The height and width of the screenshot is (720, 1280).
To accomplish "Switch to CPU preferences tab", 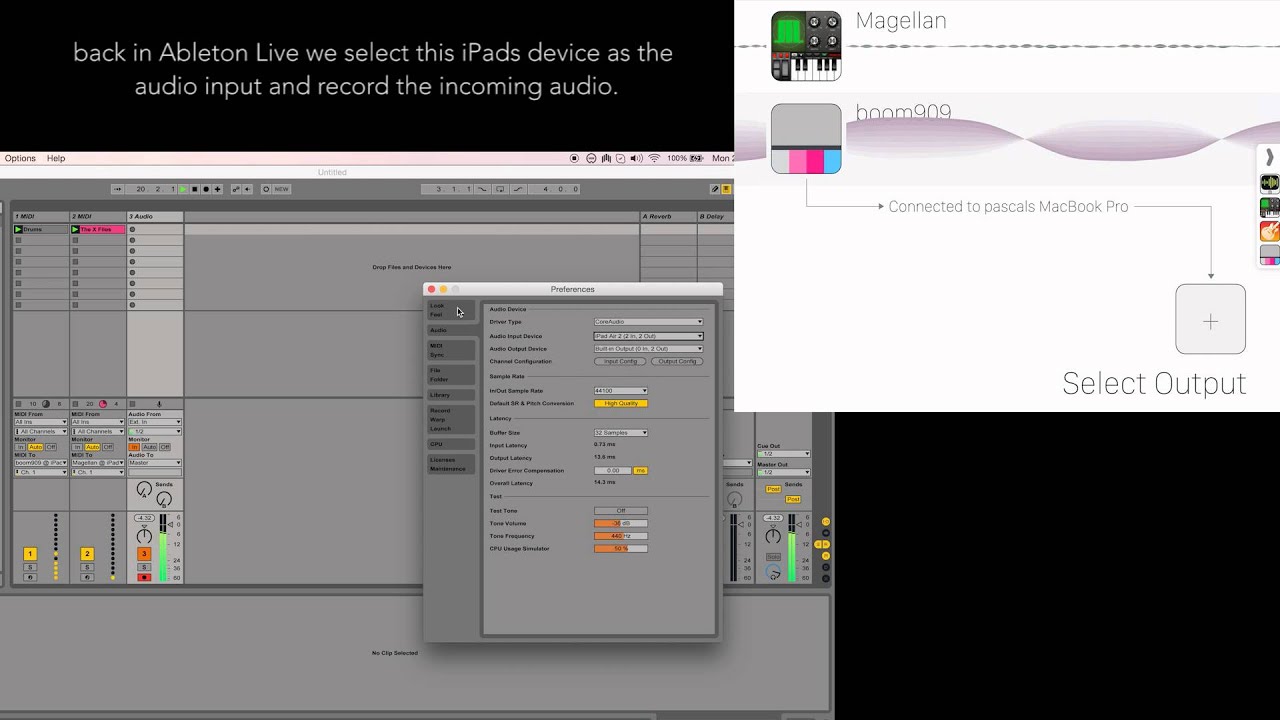I will tap(451, 444).
